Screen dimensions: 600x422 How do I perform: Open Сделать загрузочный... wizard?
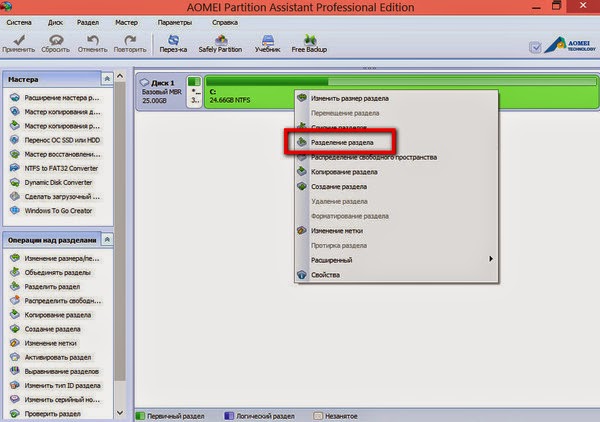(x=56, y=197)
